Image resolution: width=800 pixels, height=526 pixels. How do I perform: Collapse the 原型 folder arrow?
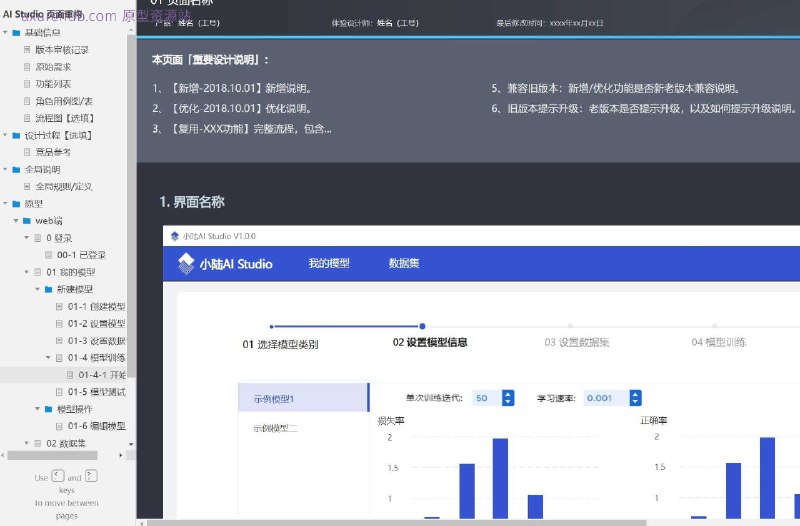(x=5, y=204)
